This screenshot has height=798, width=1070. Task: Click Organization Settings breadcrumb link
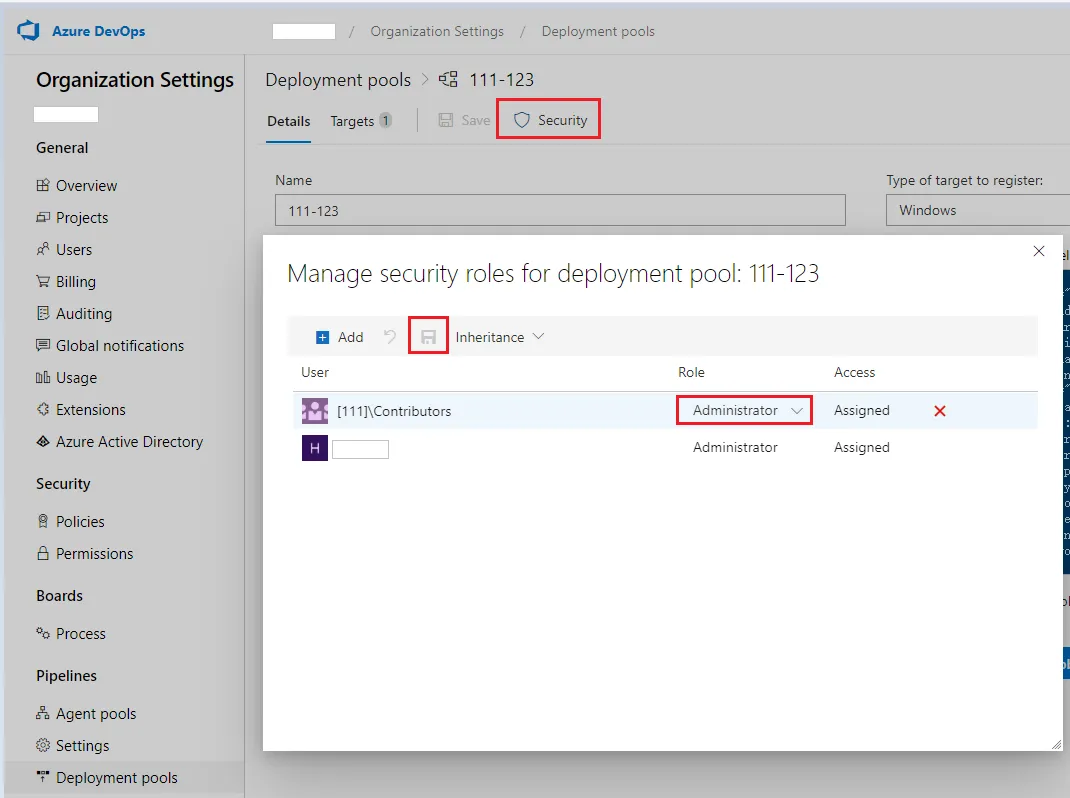437,31
